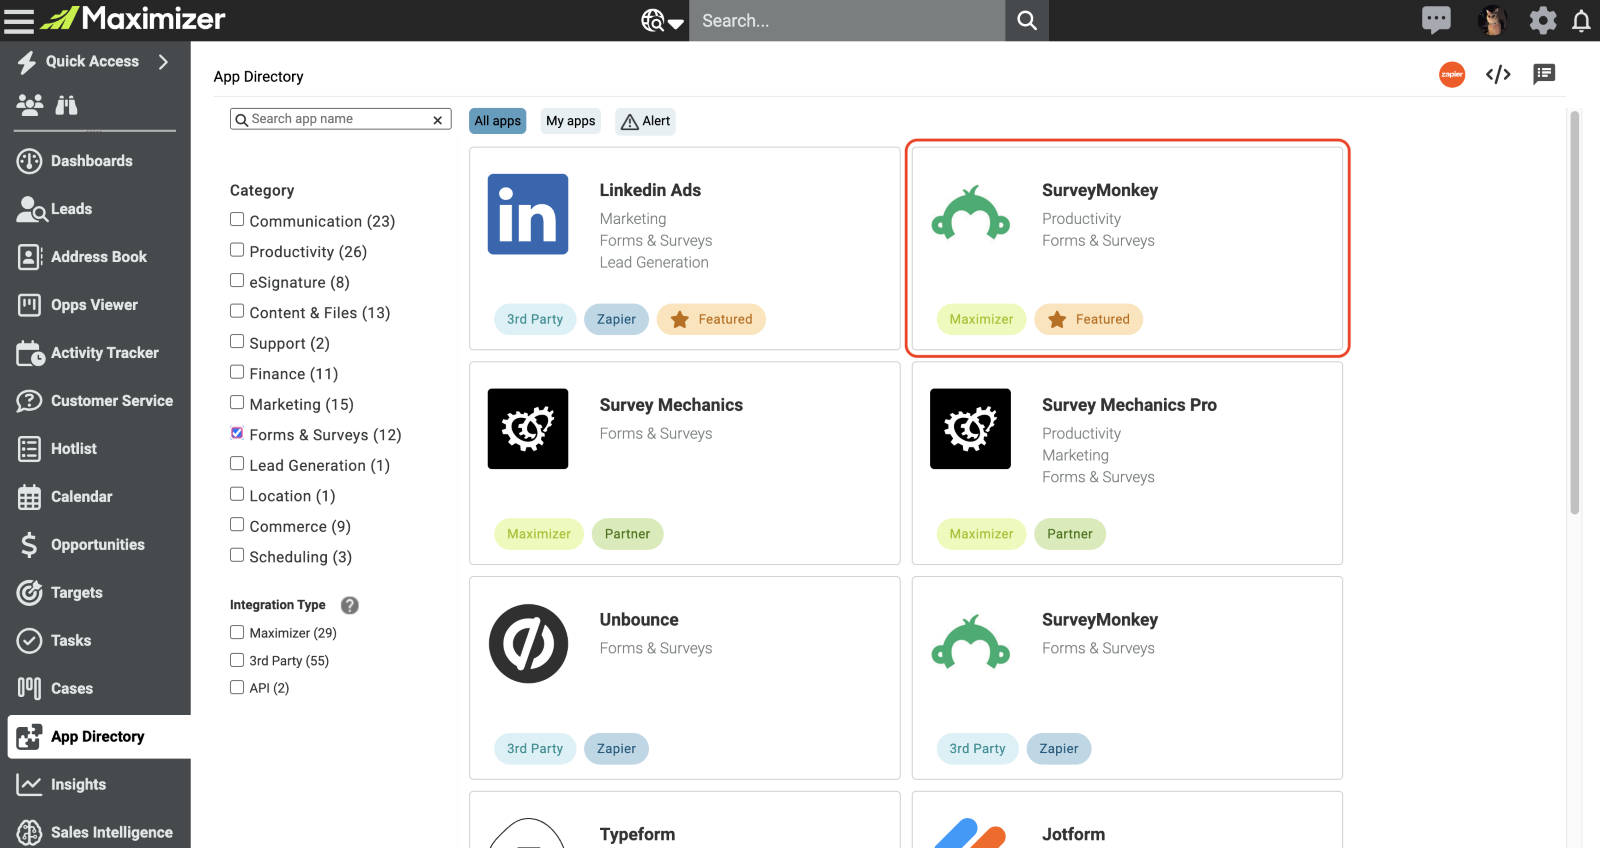Open the global search scope dropdown
The height and width of the screenshot is (848, 1600).
(662, 20)
